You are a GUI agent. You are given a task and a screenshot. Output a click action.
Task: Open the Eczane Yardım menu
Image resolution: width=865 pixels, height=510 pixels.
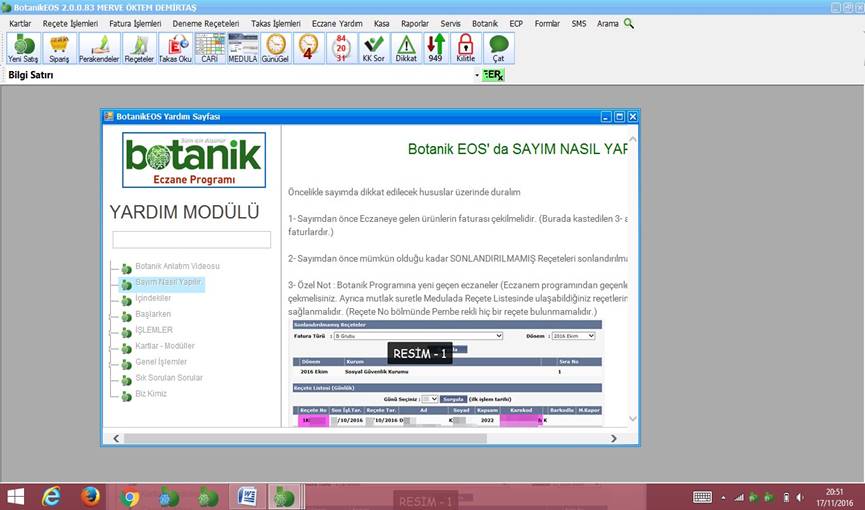pos(337,23)
